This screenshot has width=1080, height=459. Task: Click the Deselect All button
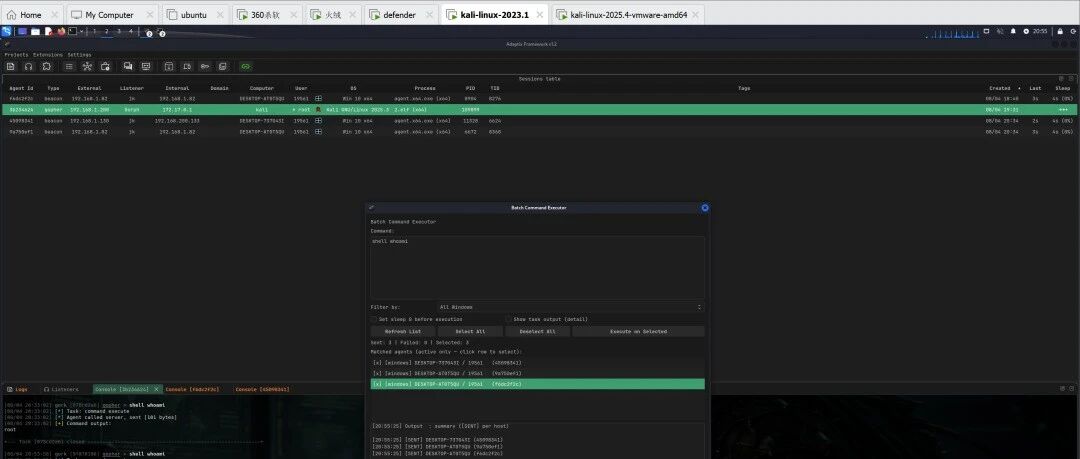click(x=537, y=332)
